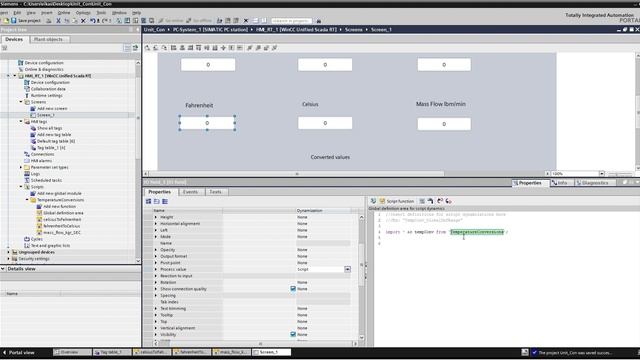640x360 pixels.
Task: Open the Insert menu
Action: [47, 13]
